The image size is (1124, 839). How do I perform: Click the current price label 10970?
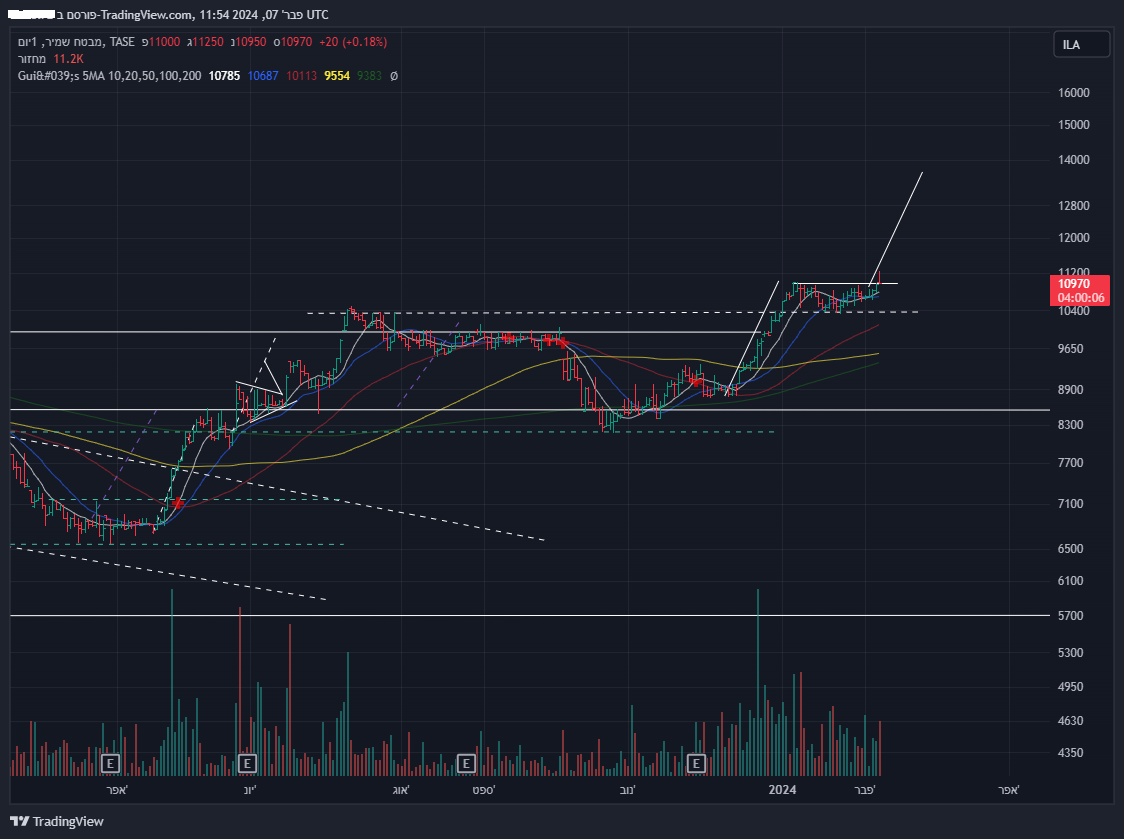1074,284
